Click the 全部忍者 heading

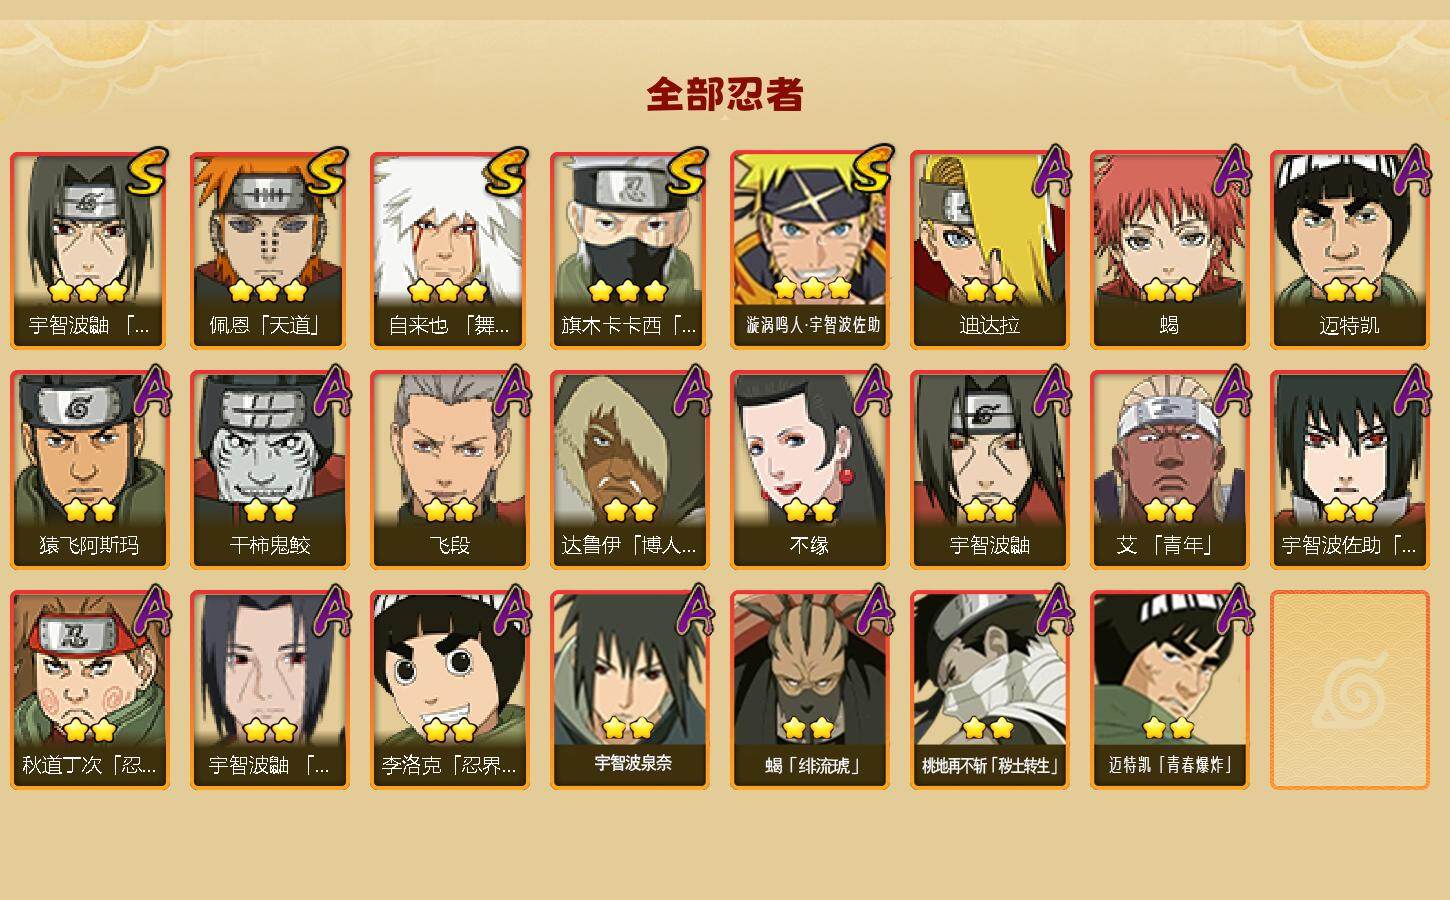[x=725, y=95]
